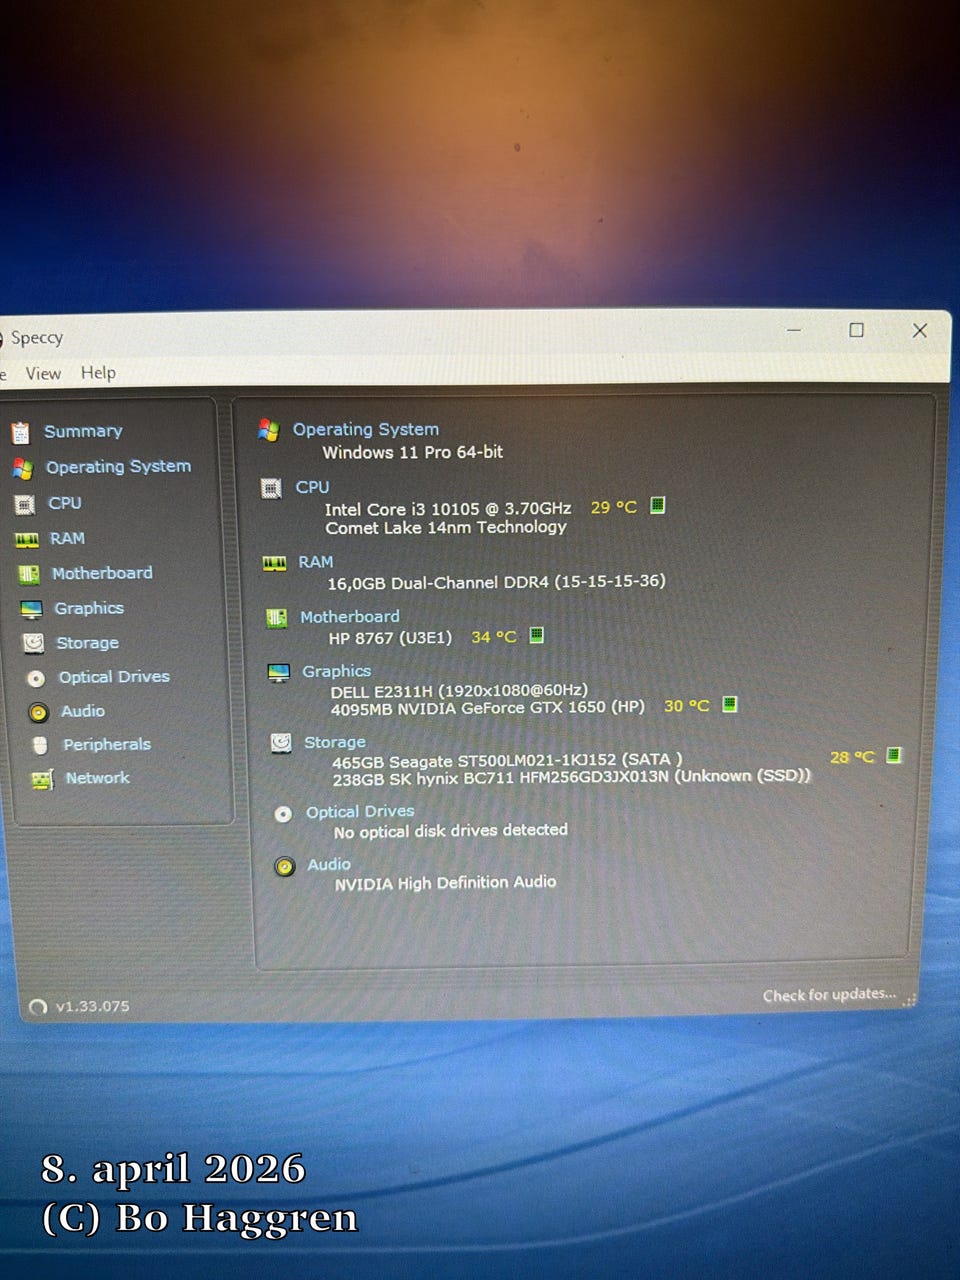Click Check for updates link
The width and height of the screenshot is (960, 1280).
(830, 995)
